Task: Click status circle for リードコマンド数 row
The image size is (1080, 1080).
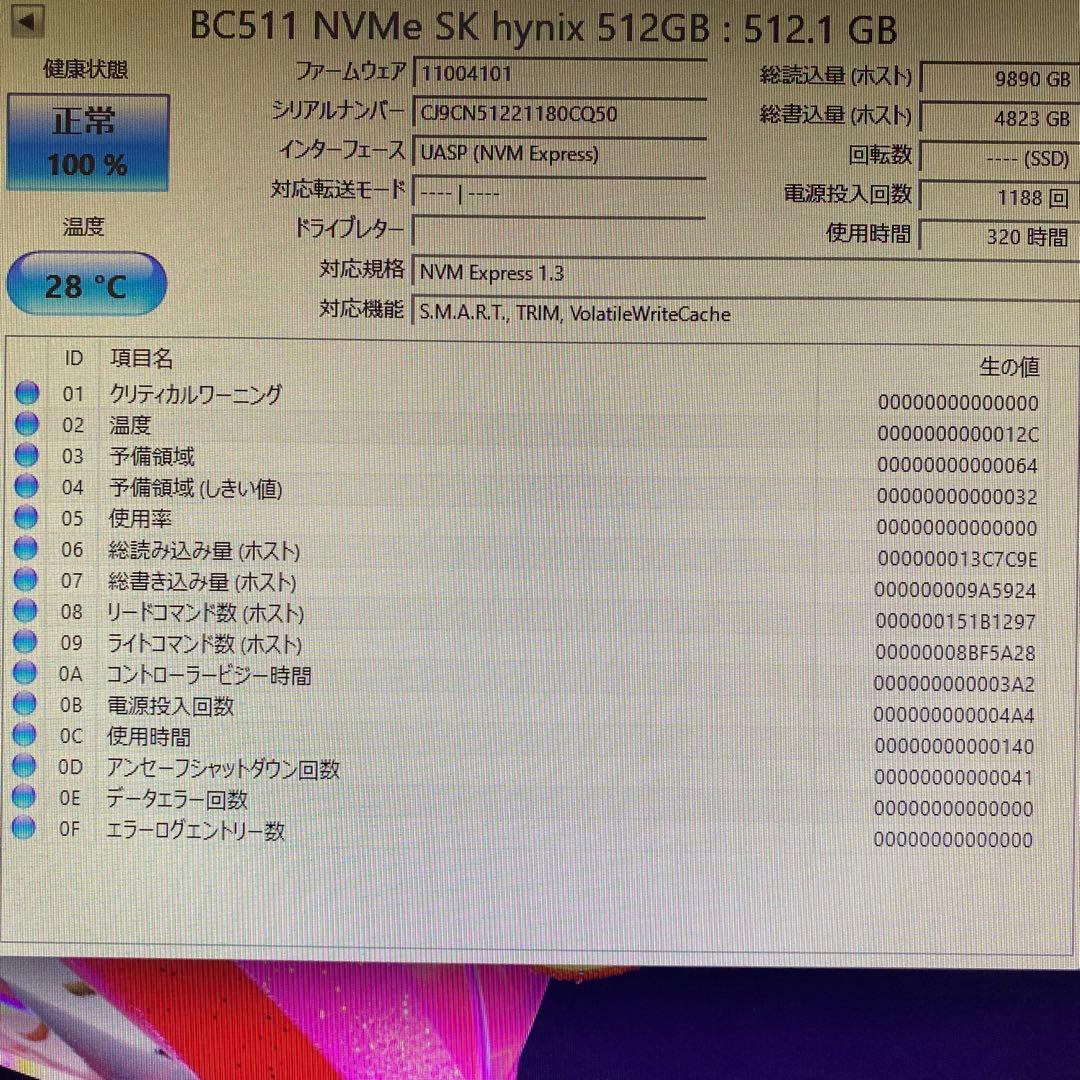Action: 25,610
